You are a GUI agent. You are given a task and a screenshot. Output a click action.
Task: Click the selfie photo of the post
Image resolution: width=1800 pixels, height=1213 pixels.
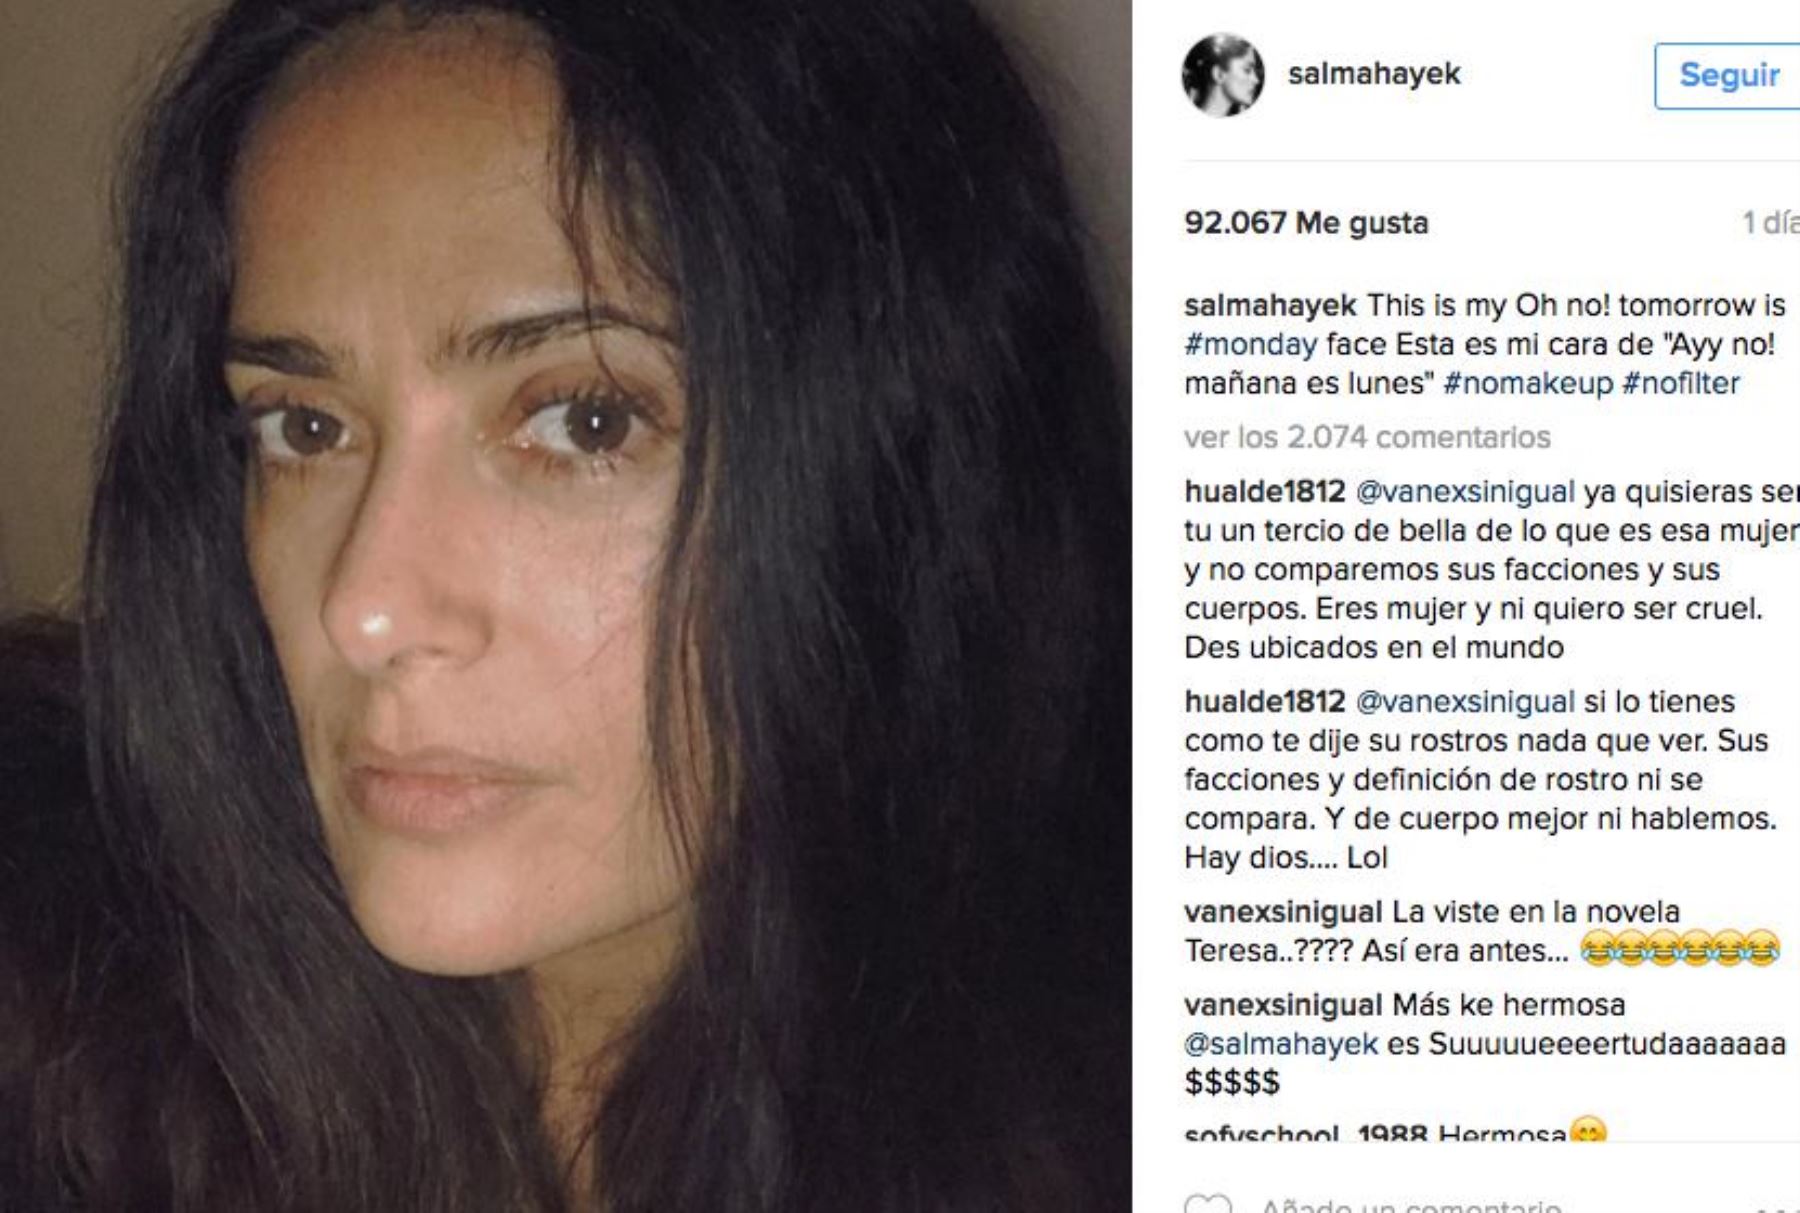pyautogui.click(x=566, y=606)
